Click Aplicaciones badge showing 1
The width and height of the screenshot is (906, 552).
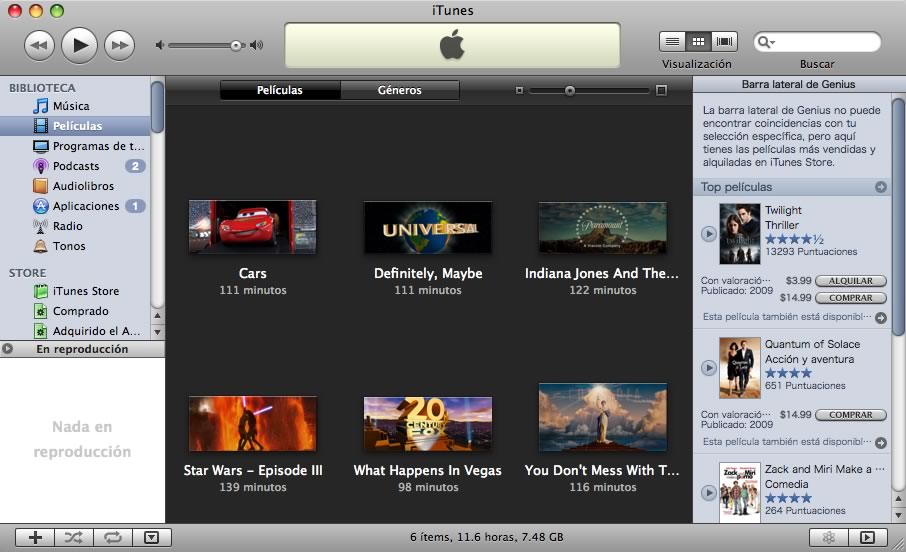pos(135,206)
